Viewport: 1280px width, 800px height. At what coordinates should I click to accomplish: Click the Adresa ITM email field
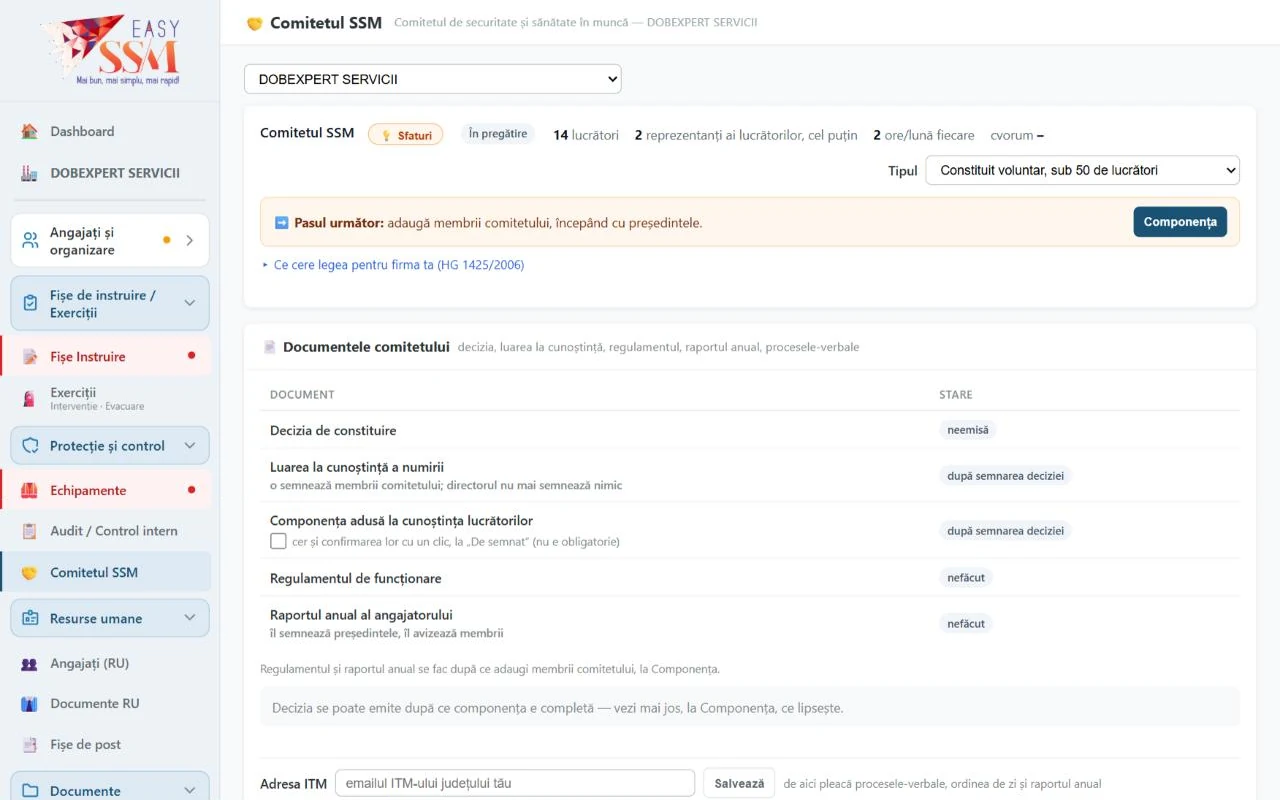click(515, 784)
